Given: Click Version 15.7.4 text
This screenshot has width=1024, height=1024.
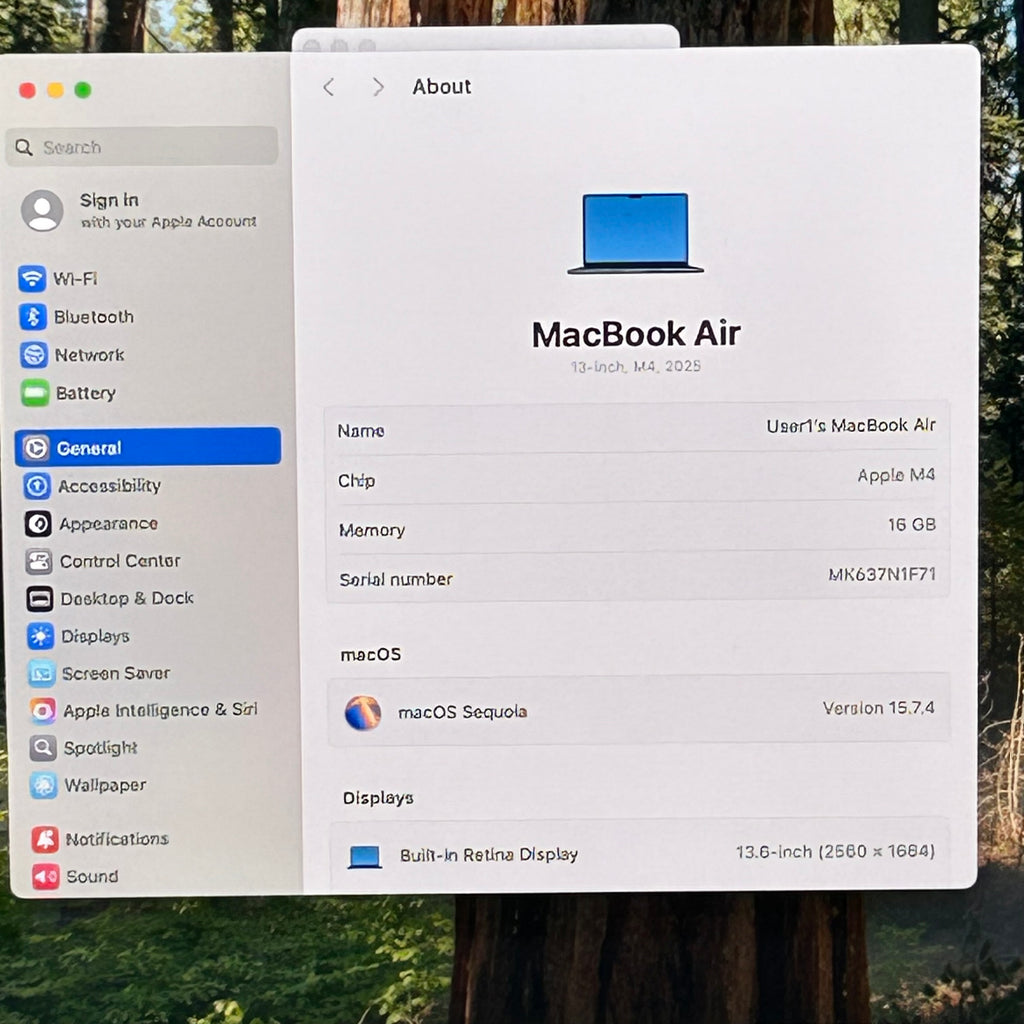Looking at the screenshot, I should tap(878, 708).
